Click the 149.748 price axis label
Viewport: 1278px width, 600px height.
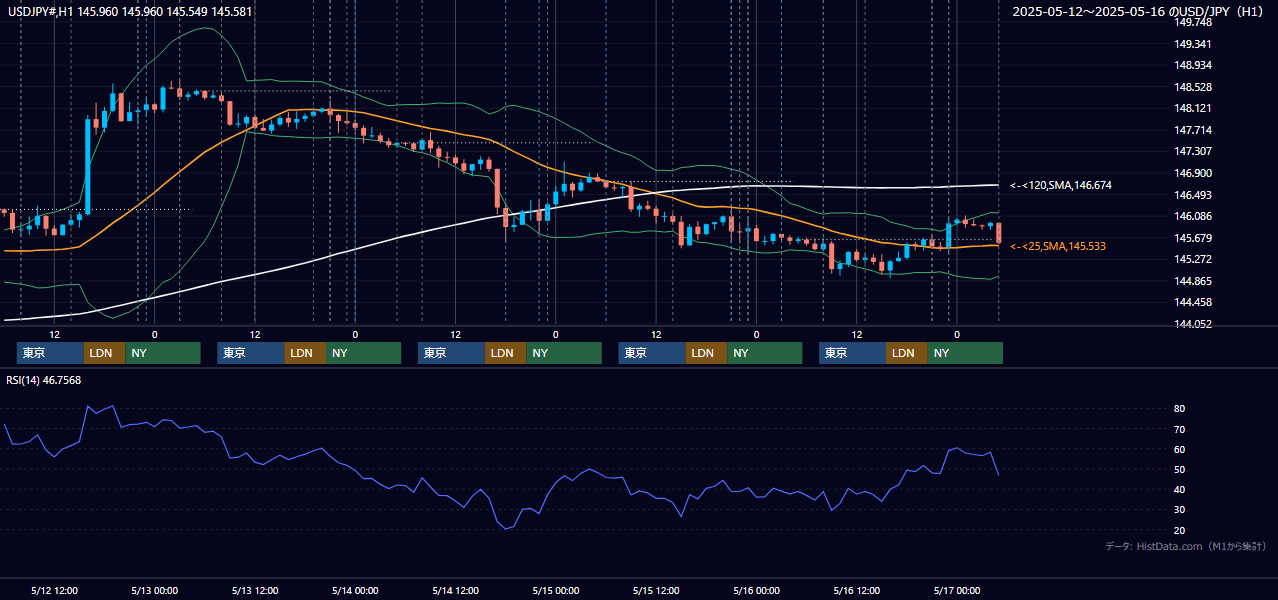coord(1193,22)
